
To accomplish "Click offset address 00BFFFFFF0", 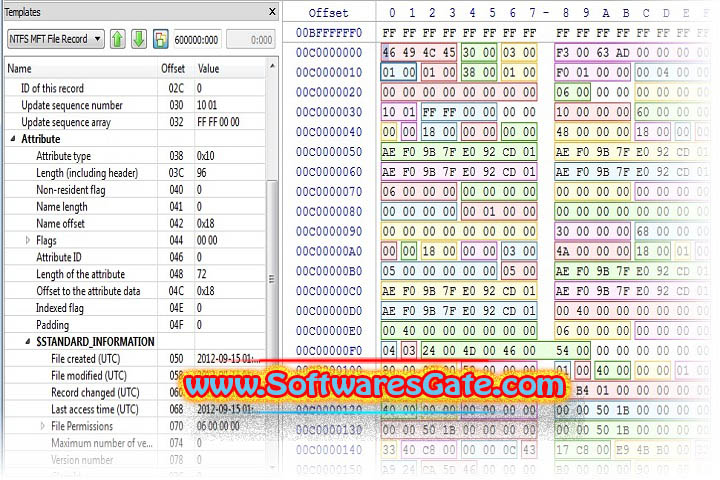I will click(329, 33).
